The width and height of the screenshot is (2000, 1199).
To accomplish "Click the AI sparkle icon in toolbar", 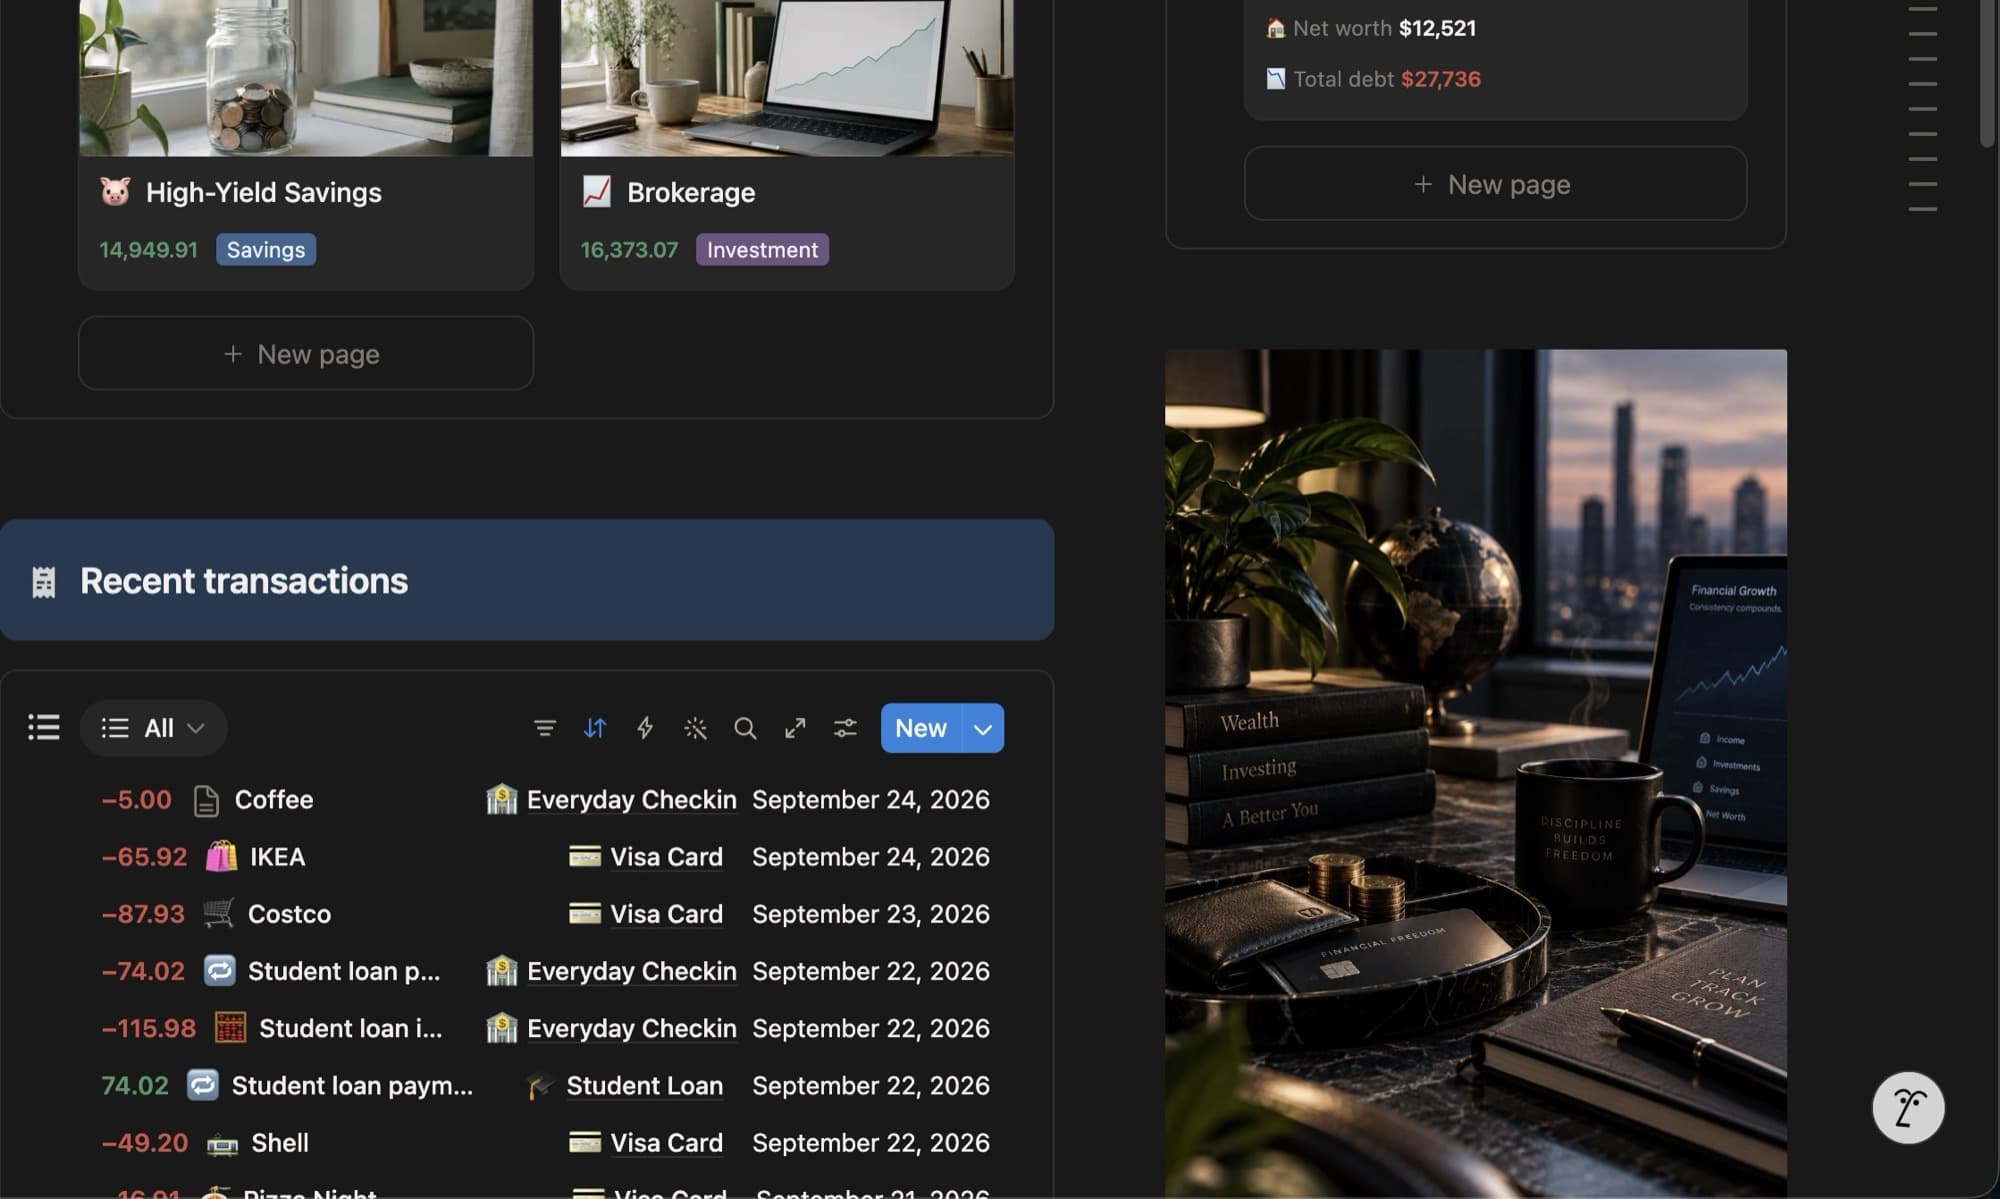I will (695, 728).
